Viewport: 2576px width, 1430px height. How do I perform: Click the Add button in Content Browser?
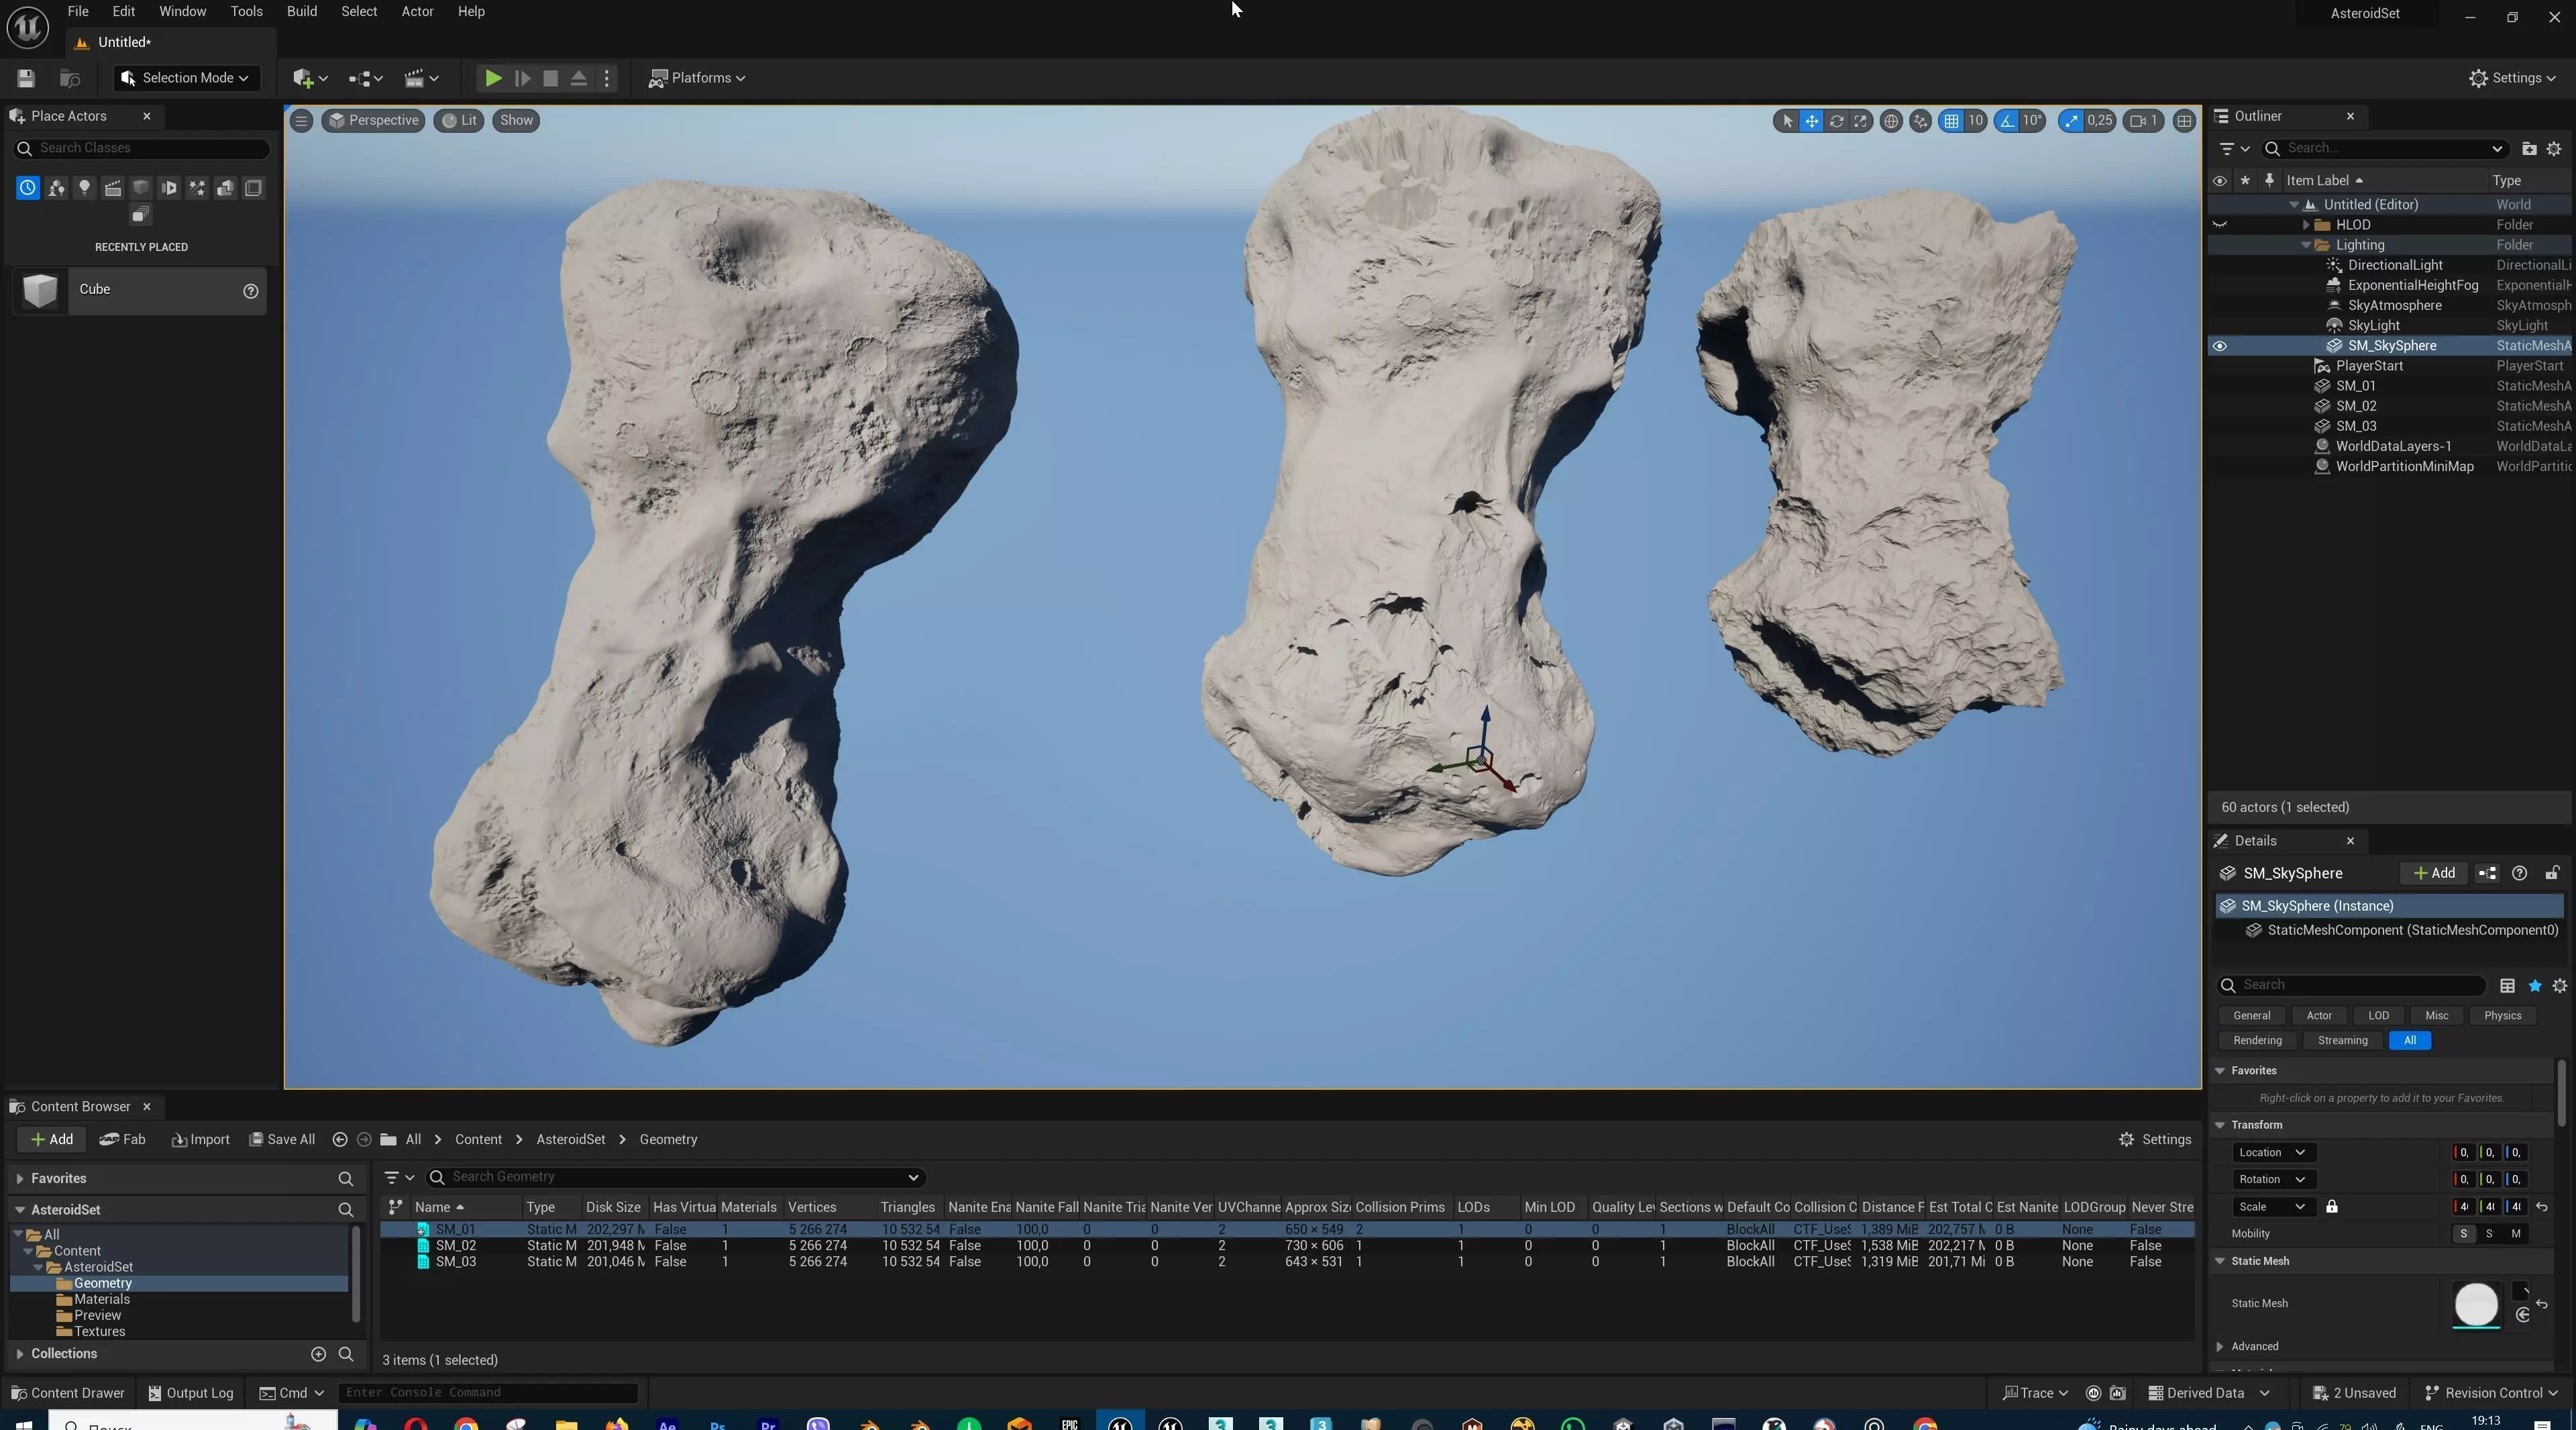(x=51, y=1140)
